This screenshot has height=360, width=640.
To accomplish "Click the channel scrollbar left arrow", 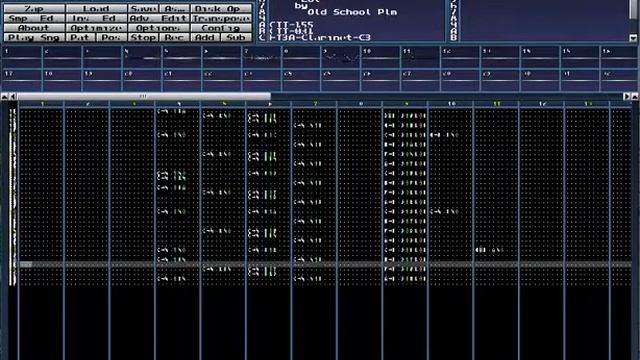I will tap(13, 96).
